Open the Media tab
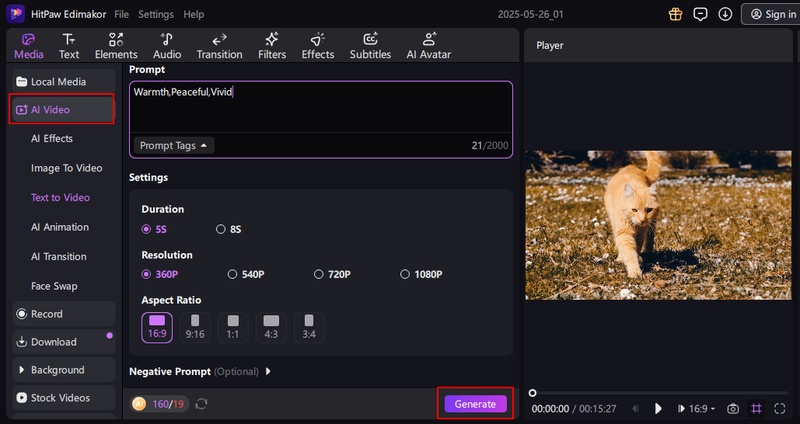Screen dimensions: 800x424 coord(29,46)
